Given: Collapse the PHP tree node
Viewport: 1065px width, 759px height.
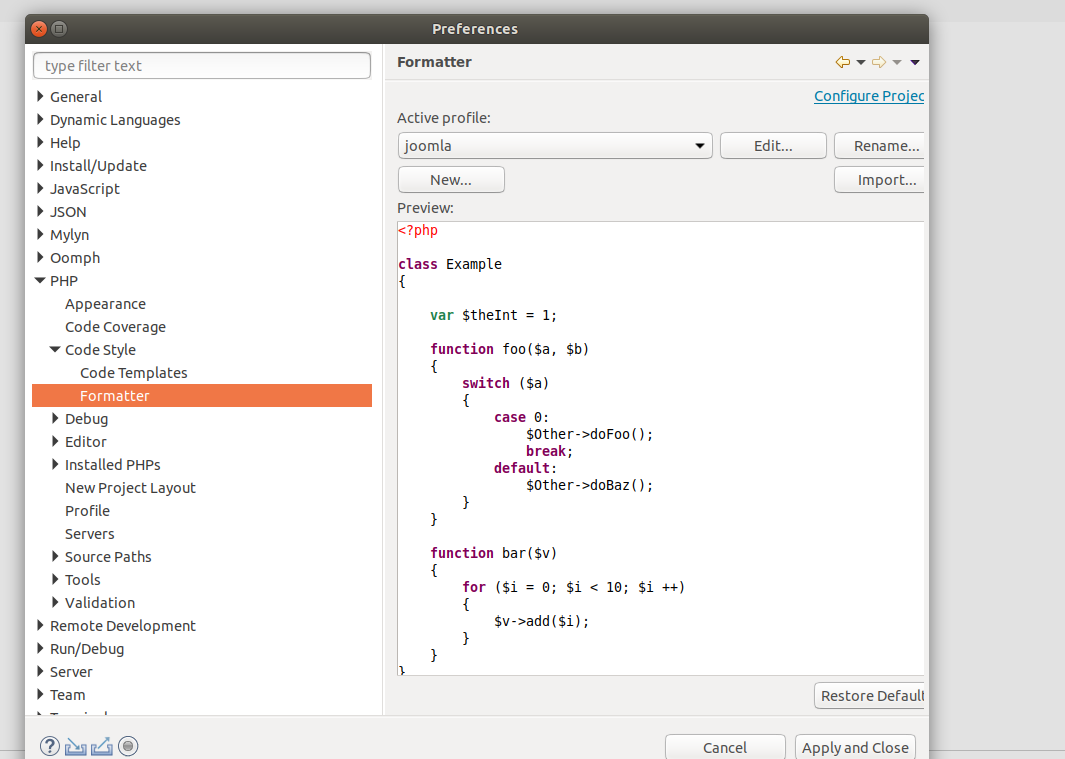Looking at the screenshot, I should click(40, 281).
